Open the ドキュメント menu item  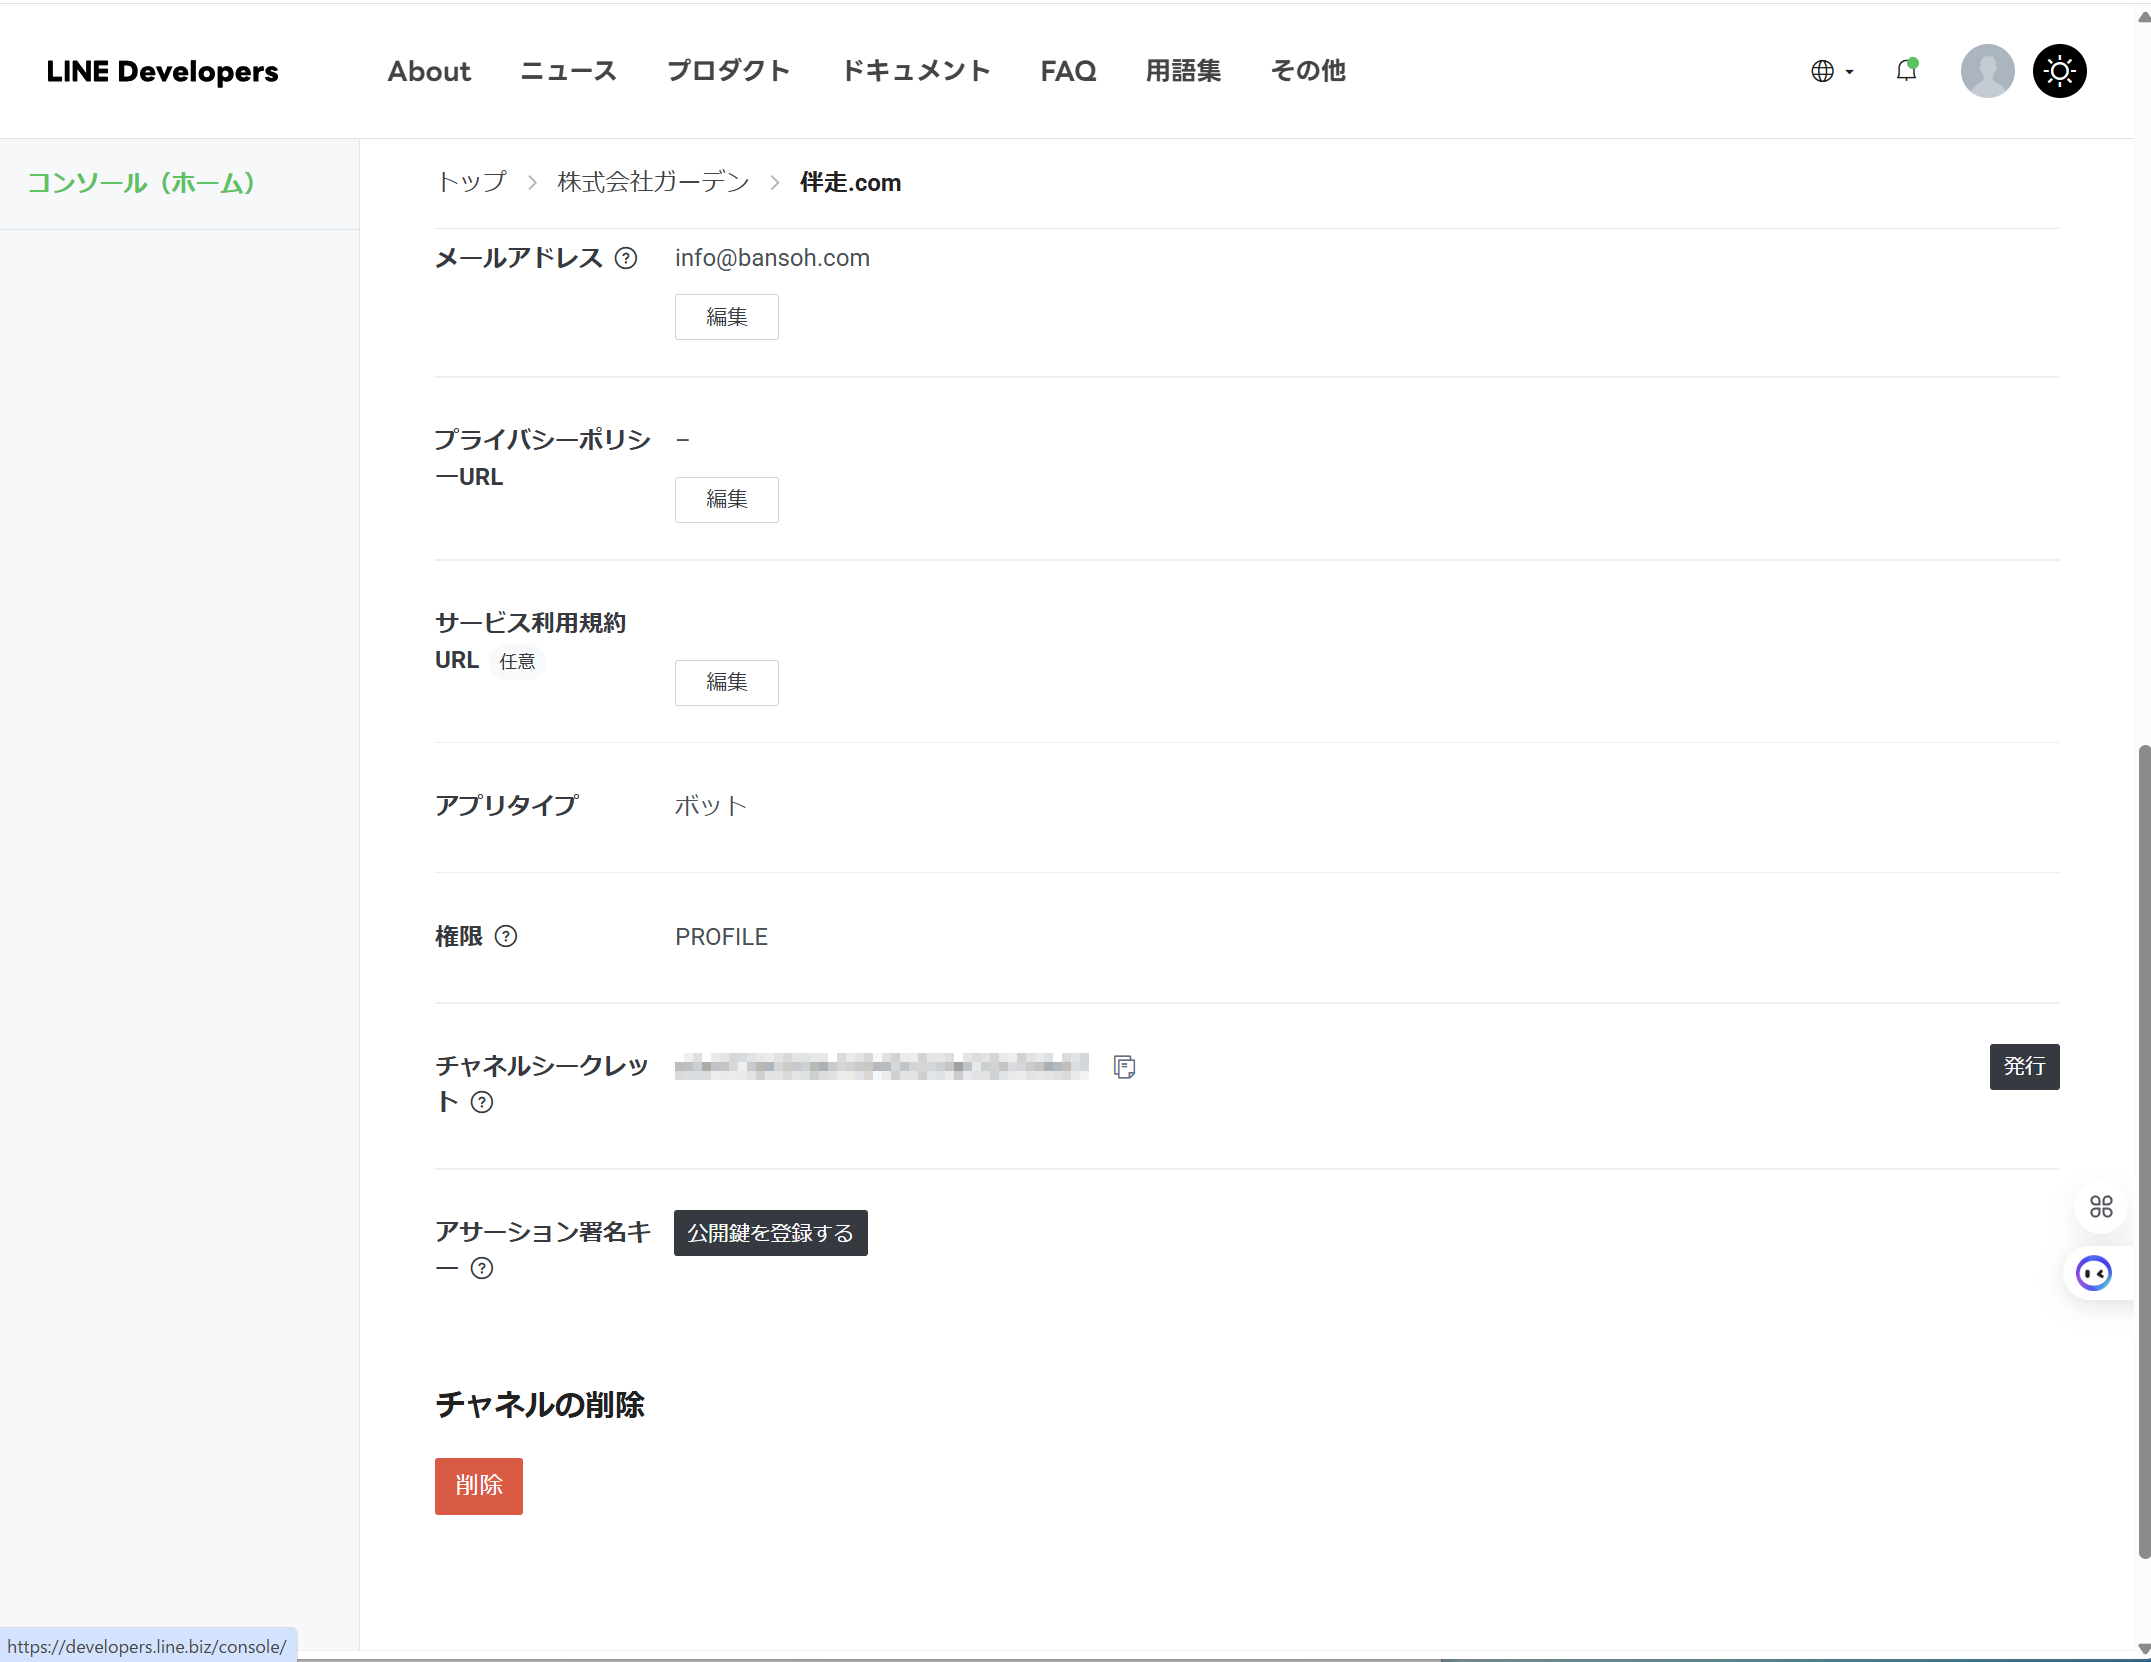(x=916, y=71)
